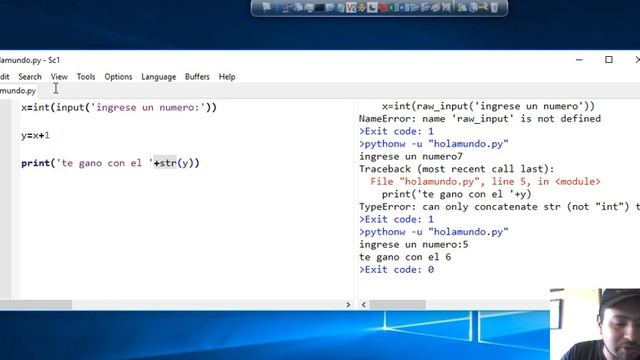
Task: Click the x=int(raw_input('ingrese un numero')) output line
Action: click(488, 106)
